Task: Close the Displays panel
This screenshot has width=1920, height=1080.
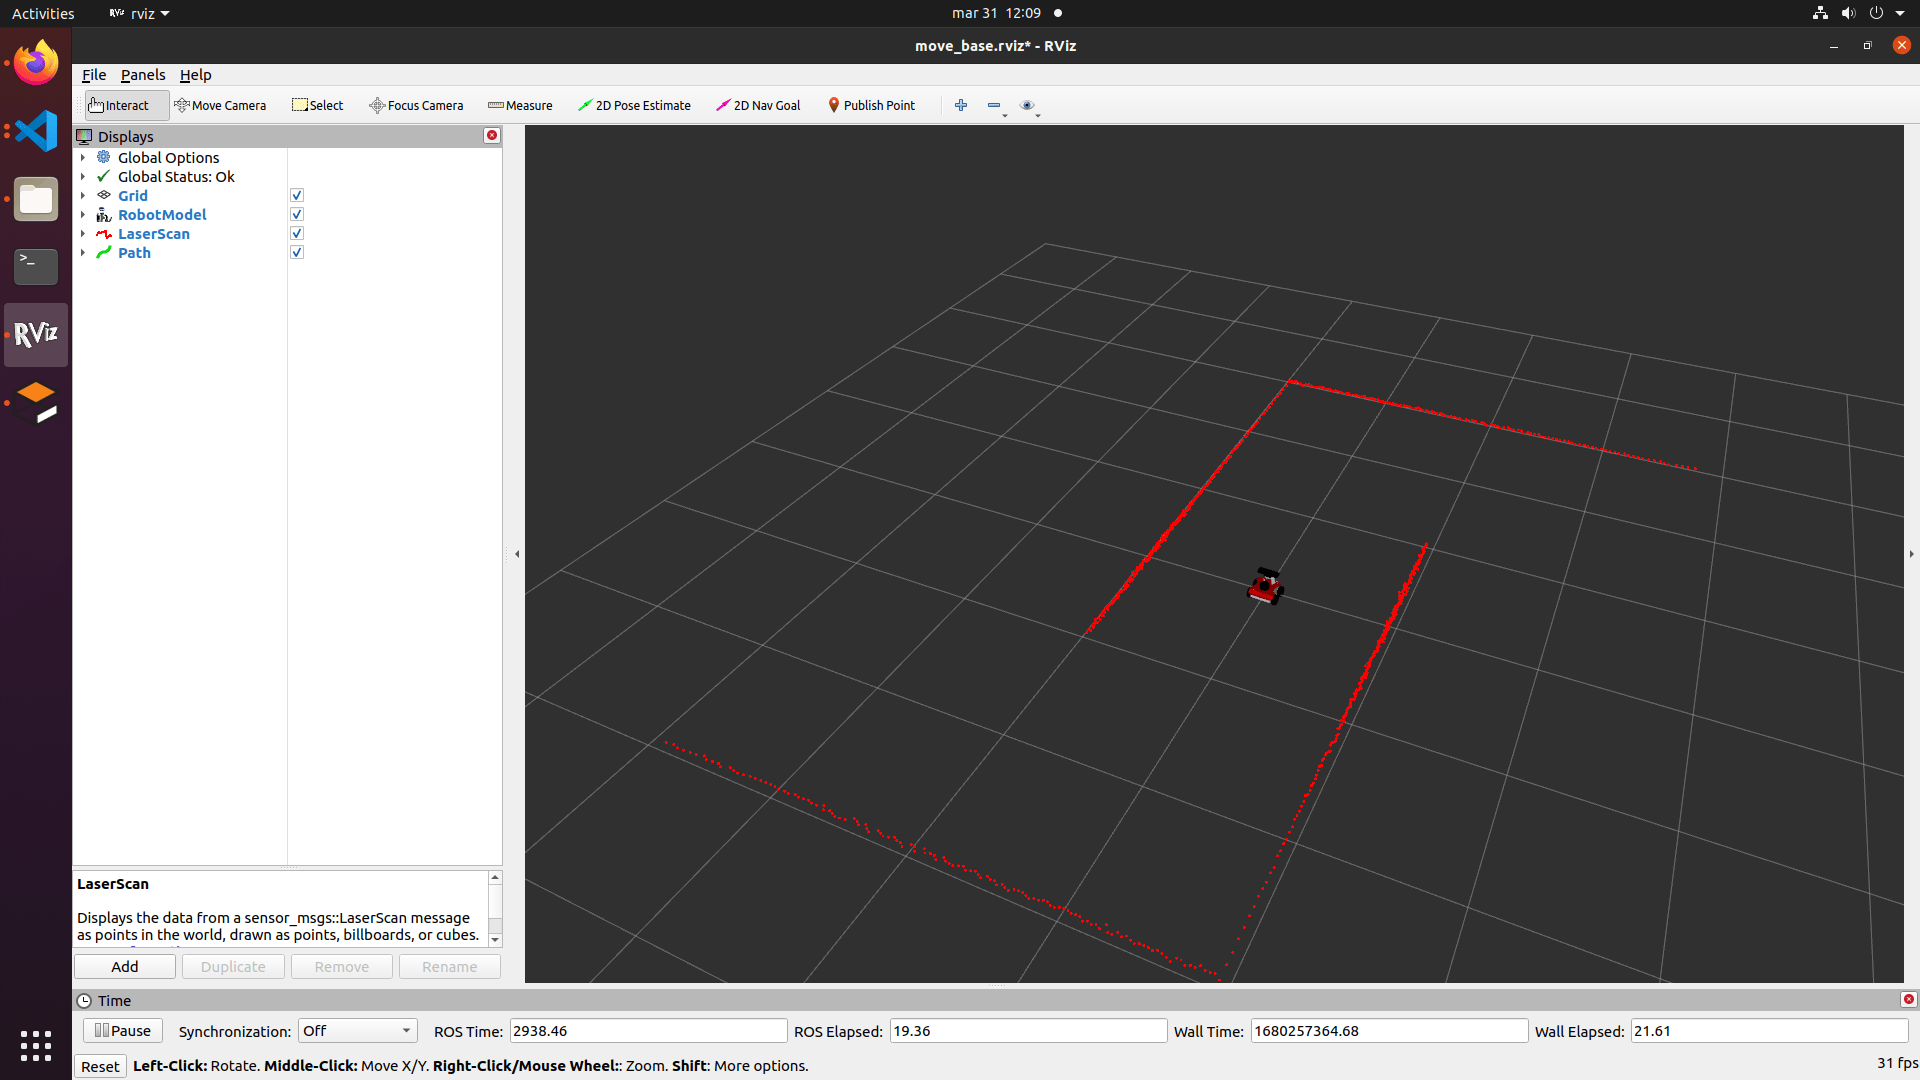Action: 492,135
